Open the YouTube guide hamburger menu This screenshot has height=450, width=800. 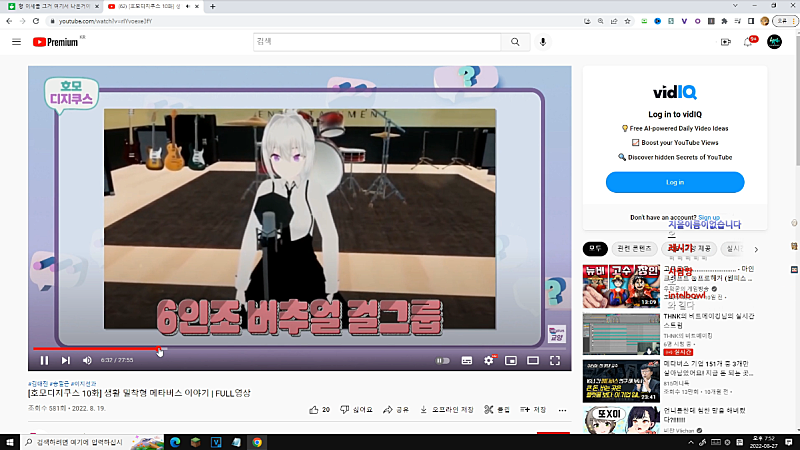[16, 42]
